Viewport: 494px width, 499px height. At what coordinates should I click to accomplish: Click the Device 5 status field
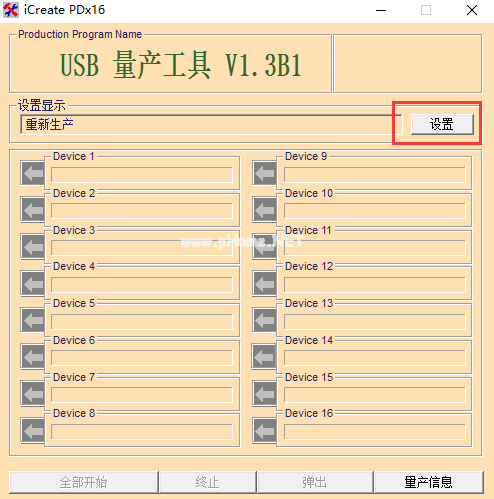142,322
